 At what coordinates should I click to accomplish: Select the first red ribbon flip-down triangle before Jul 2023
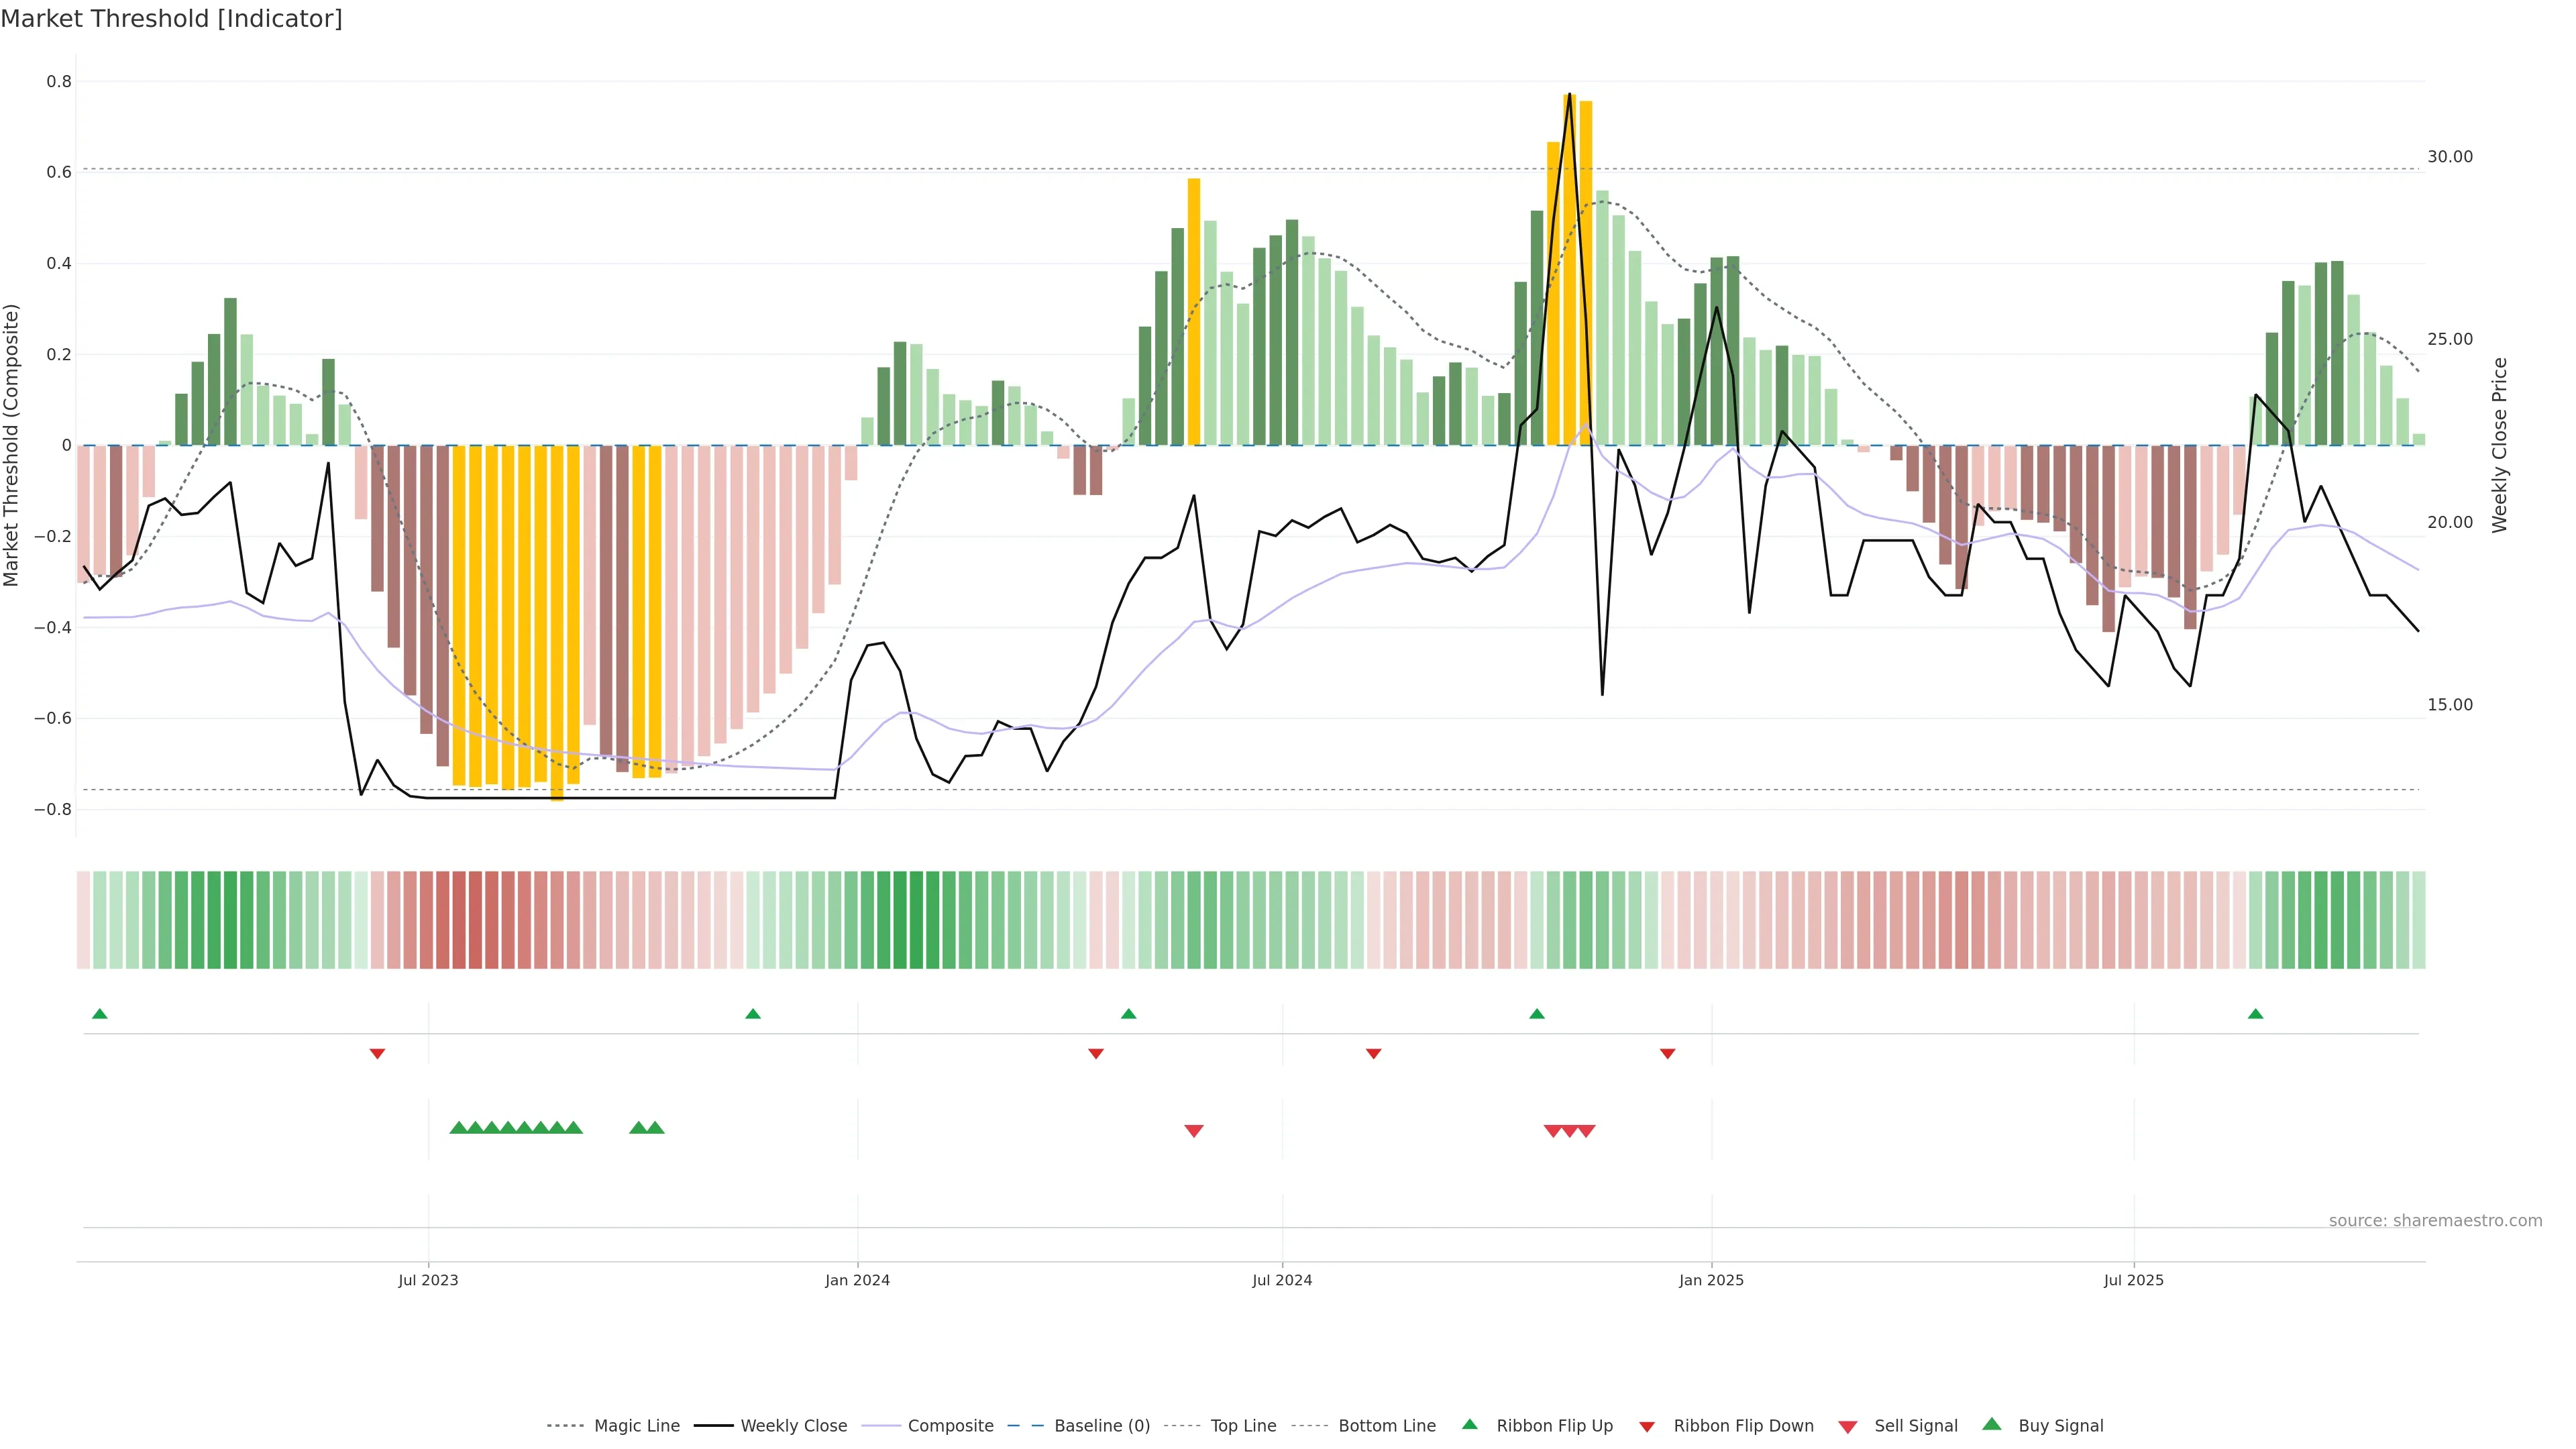(377, 1053)
